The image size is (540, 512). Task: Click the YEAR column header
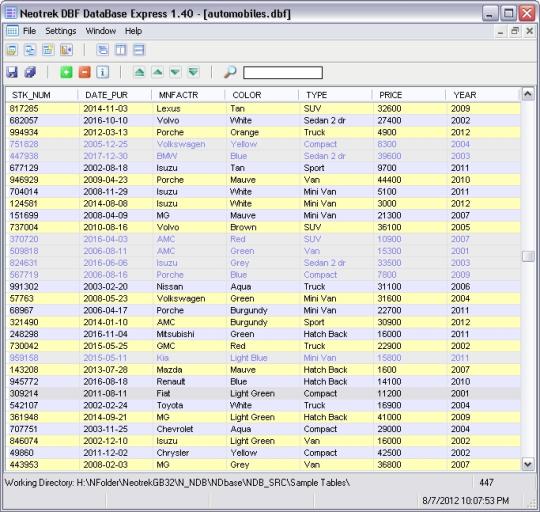click(482, 95)
